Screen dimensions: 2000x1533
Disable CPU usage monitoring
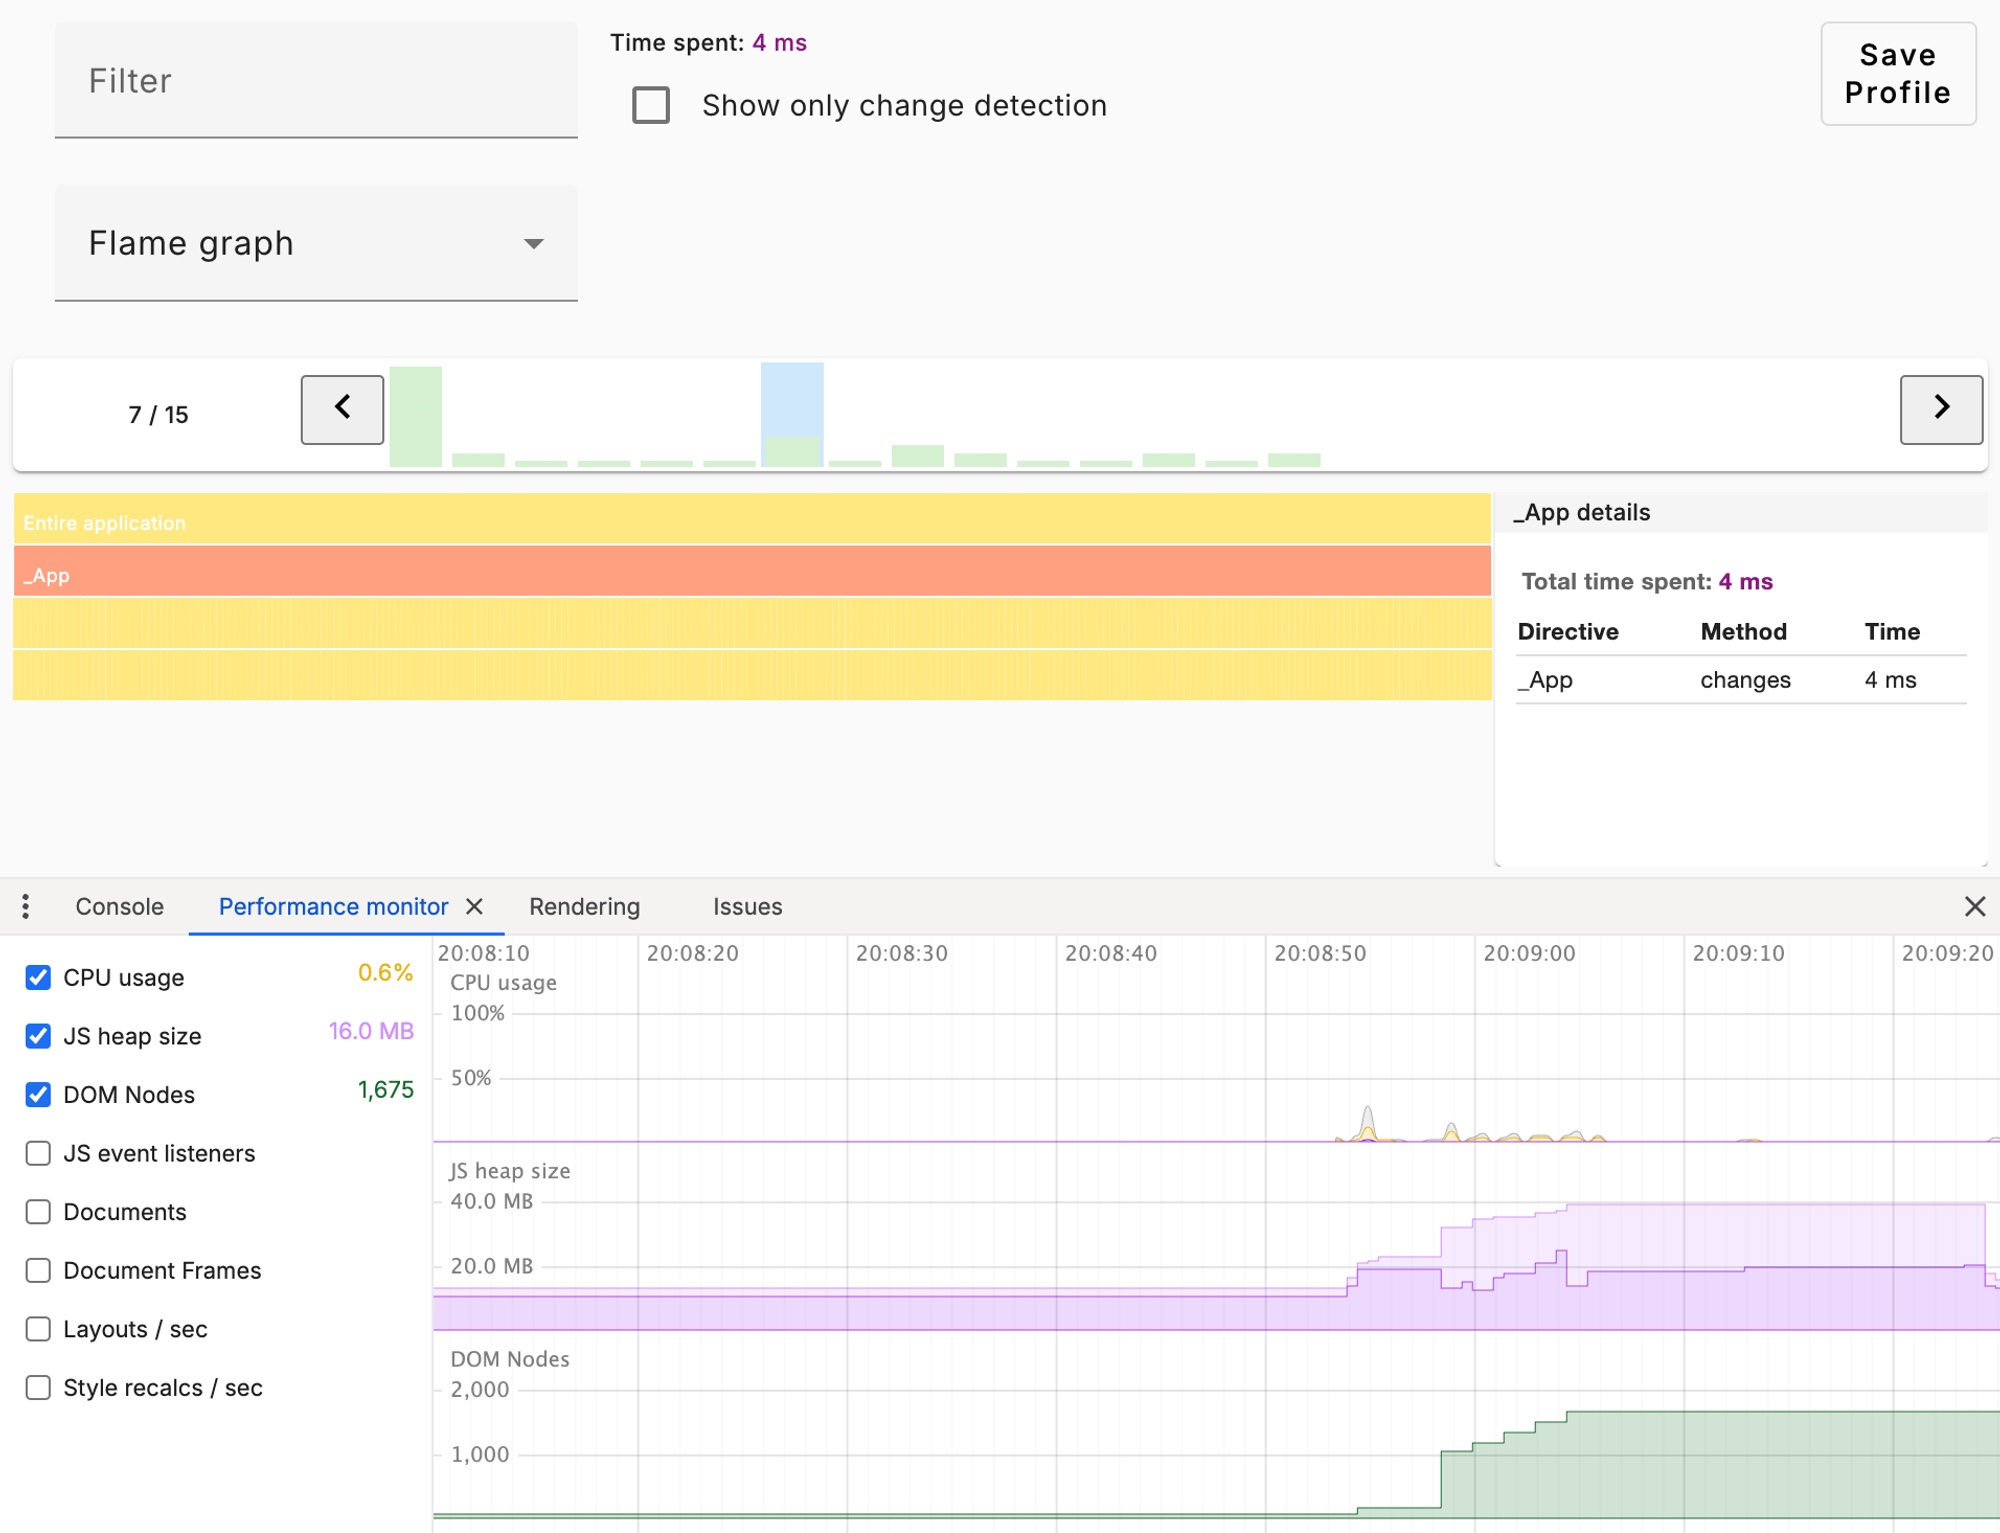pos(38,977)
